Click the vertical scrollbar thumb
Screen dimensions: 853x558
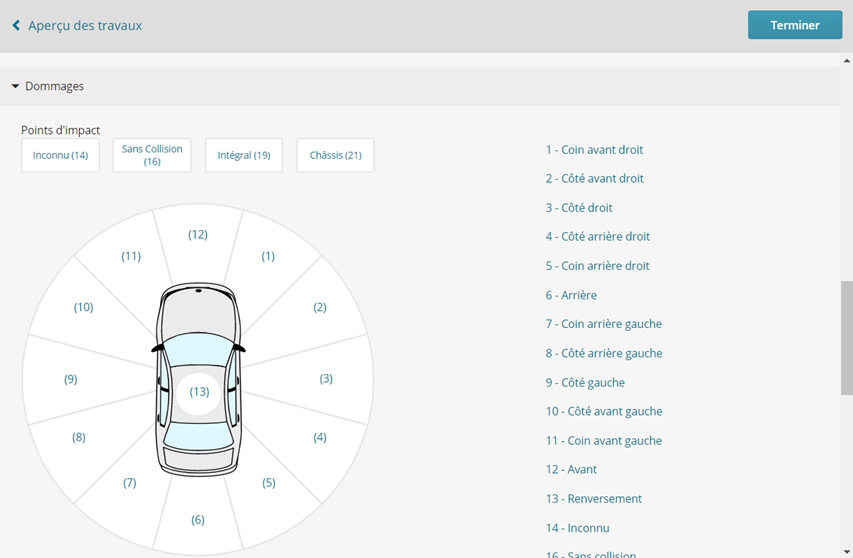846,338
